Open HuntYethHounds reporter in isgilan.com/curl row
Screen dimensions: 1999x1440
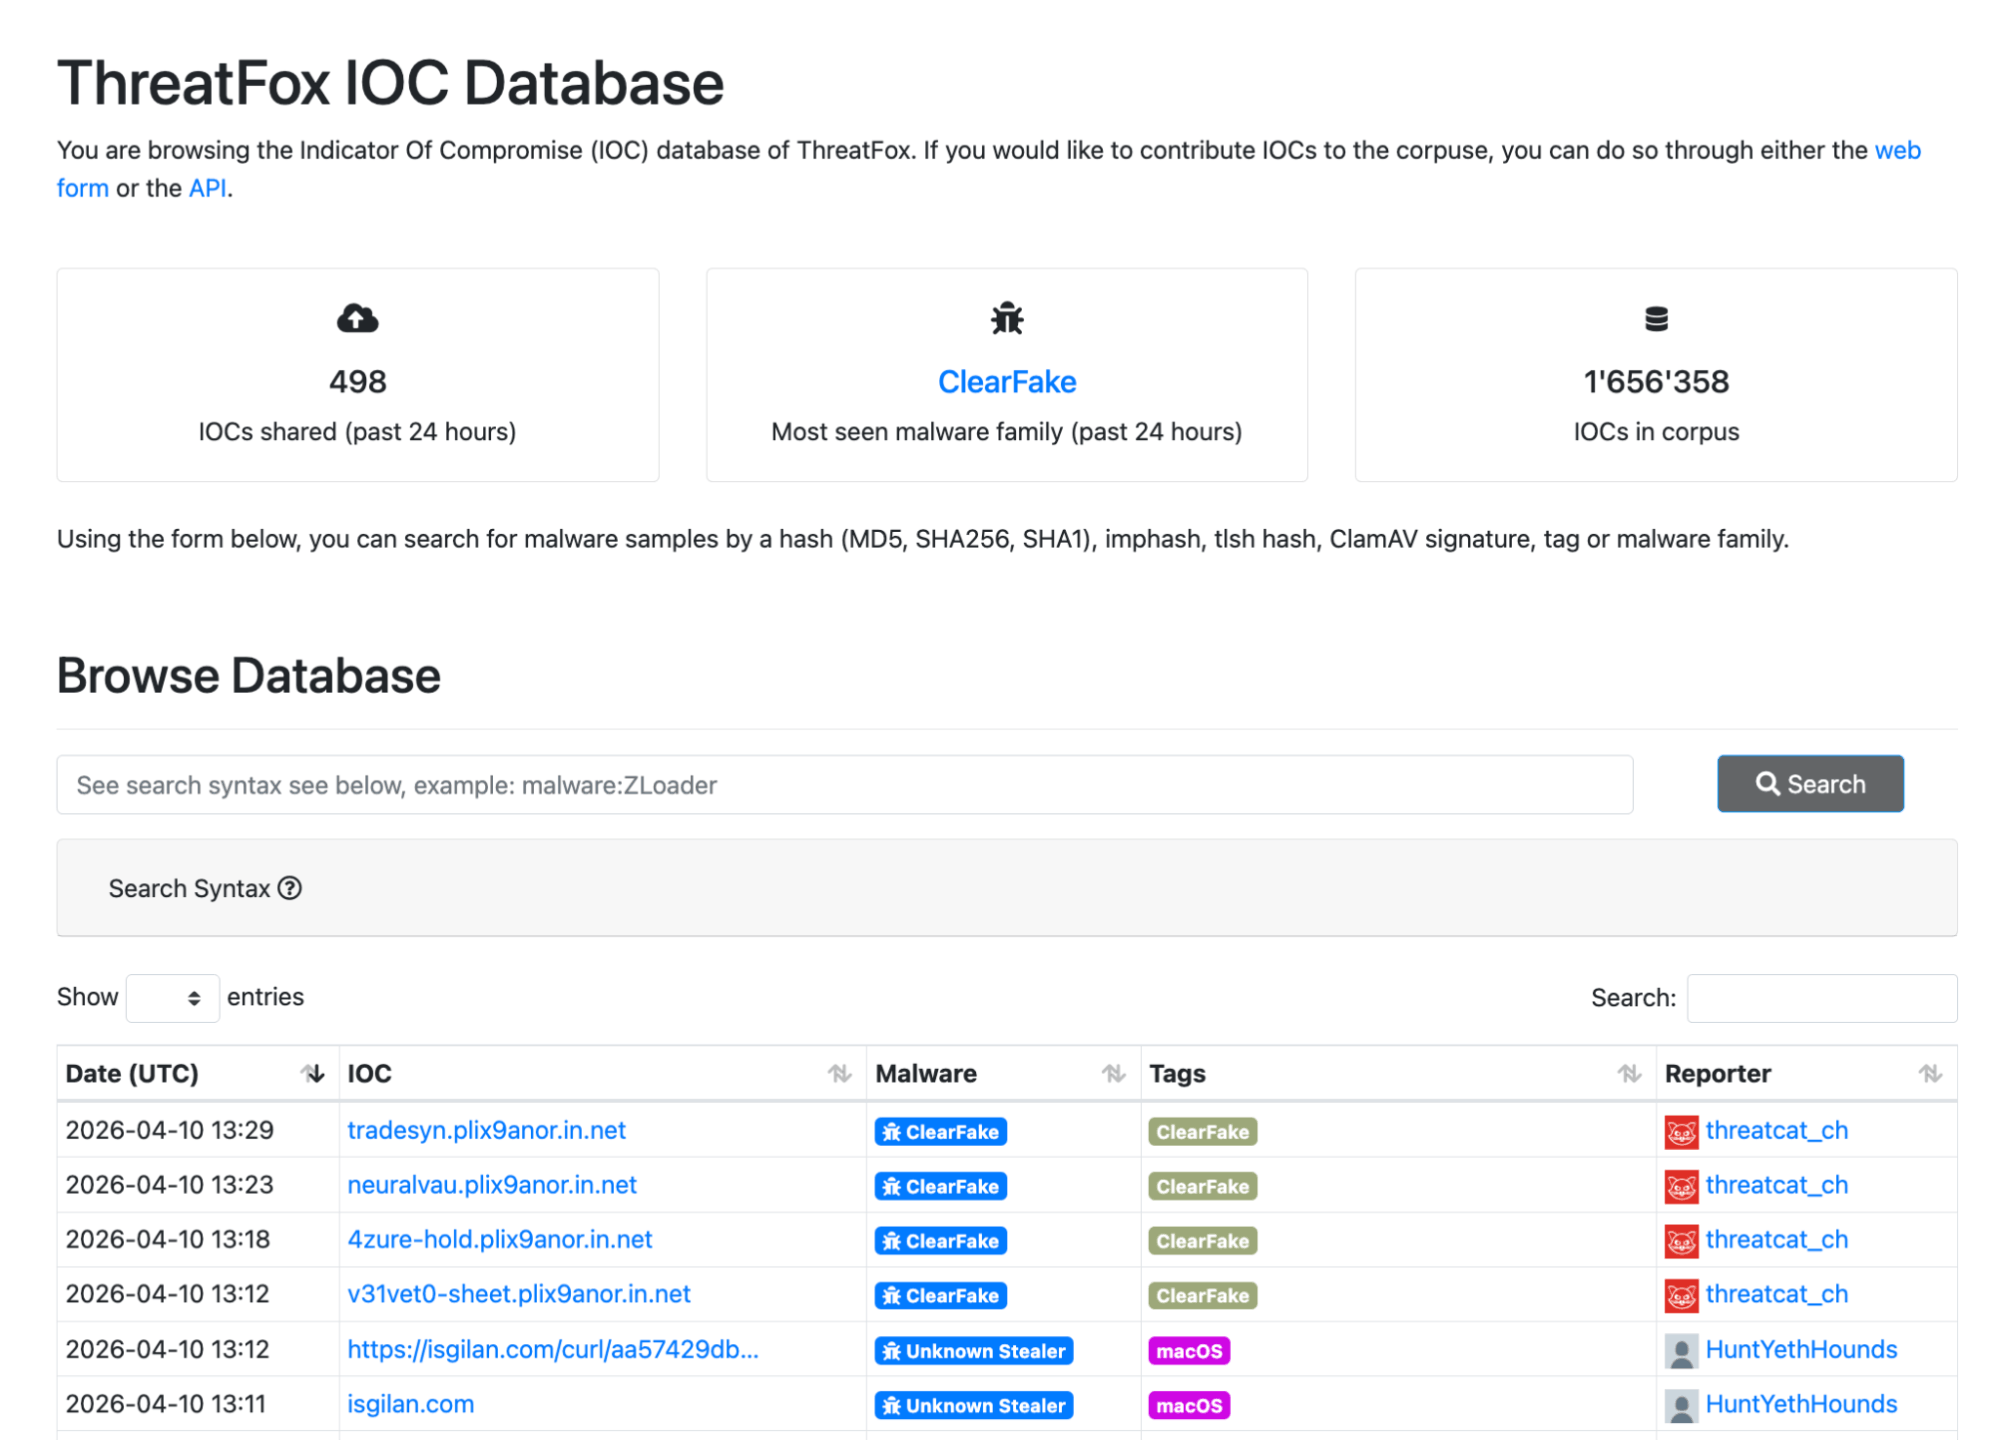(x=1801, y=1349)
